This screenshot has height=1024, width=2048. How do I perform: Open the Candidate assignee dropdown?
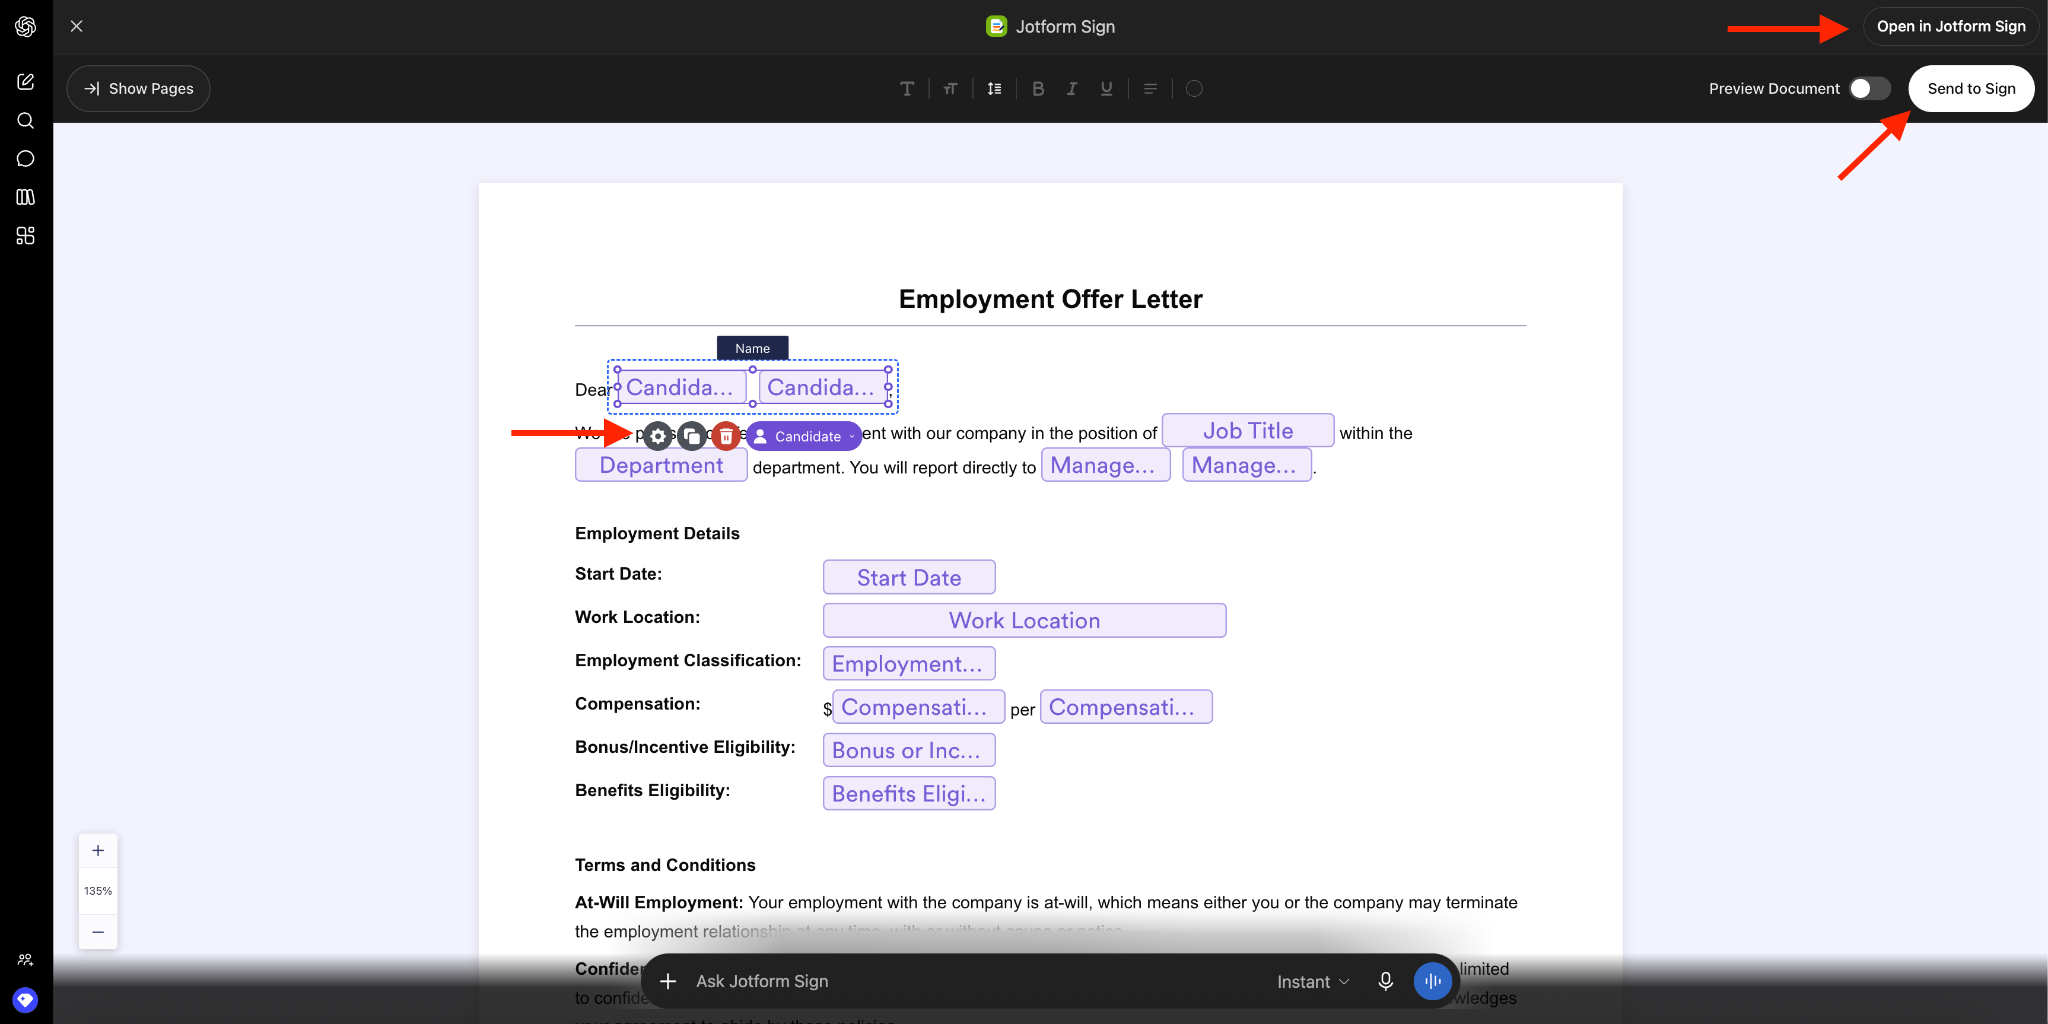pos(804,436)
